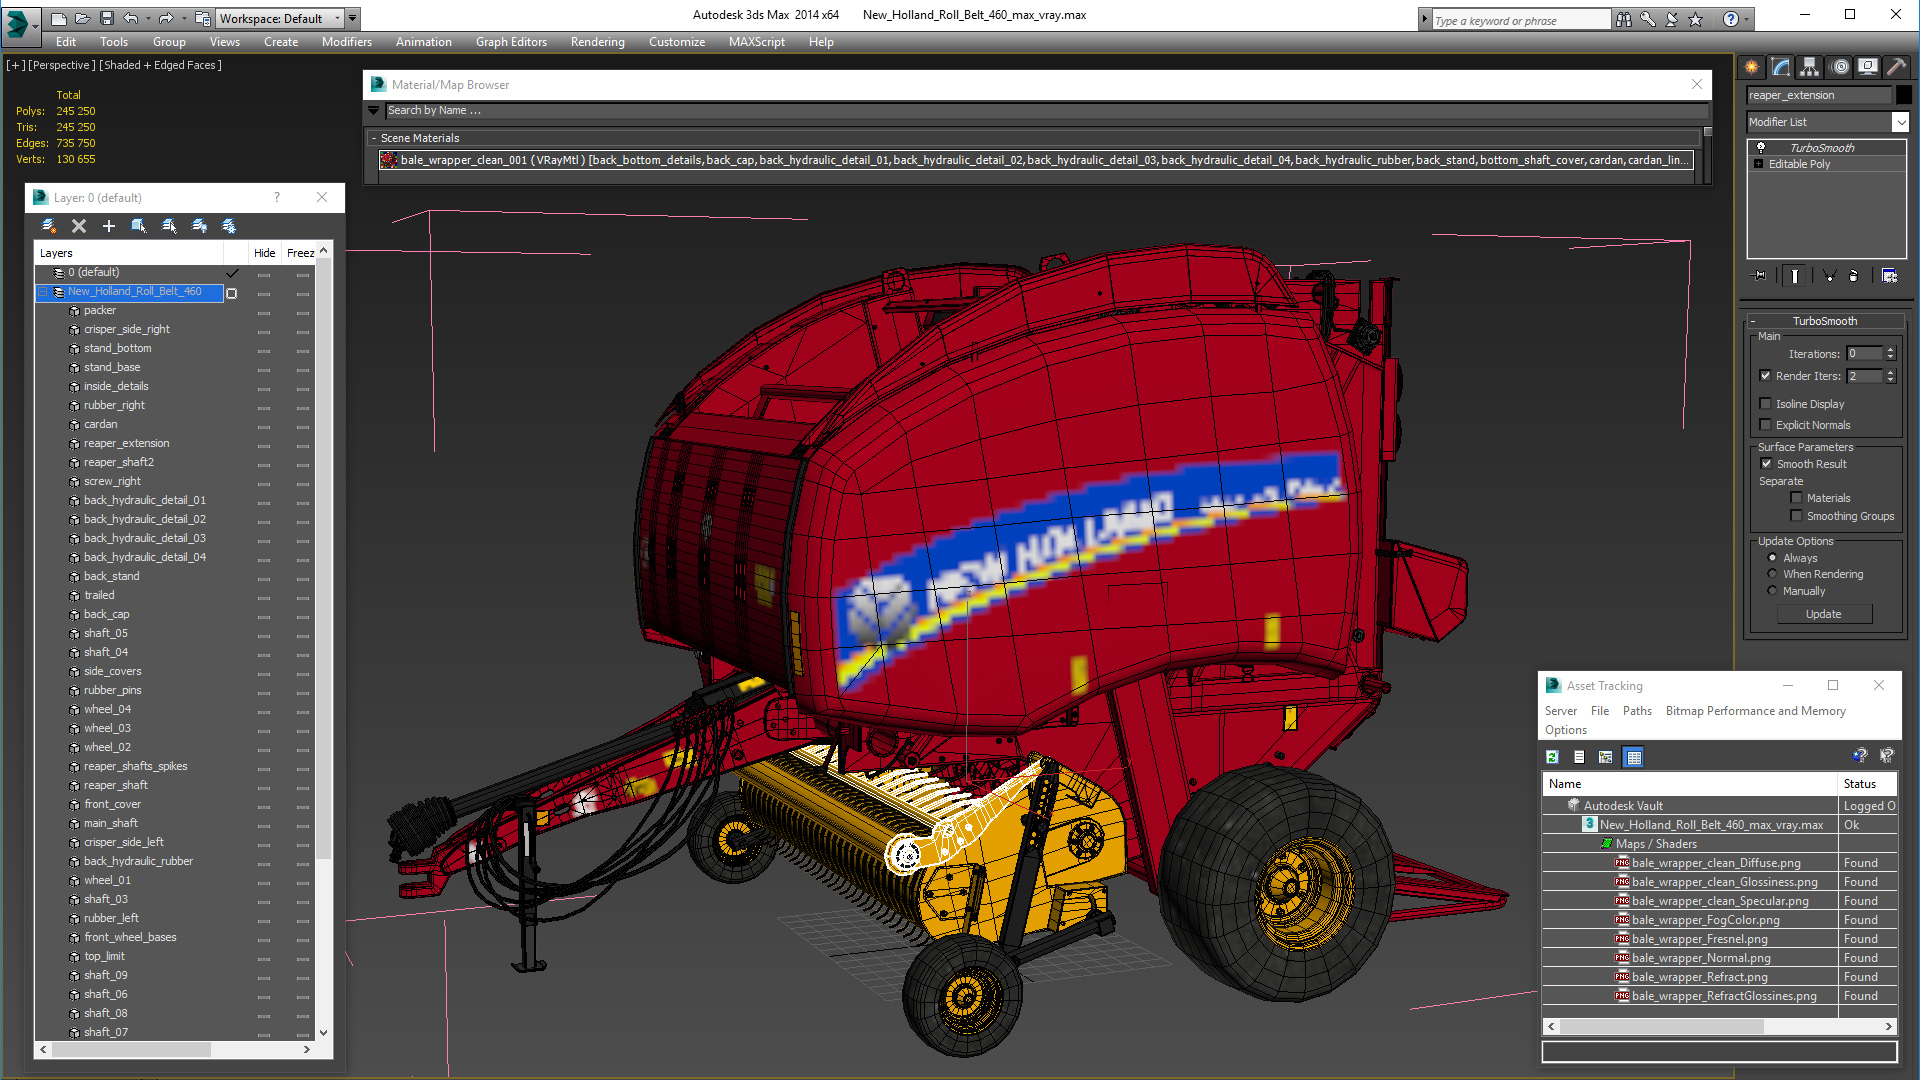Click the Update button in TurboSmooth

[x=1824, y=614]
